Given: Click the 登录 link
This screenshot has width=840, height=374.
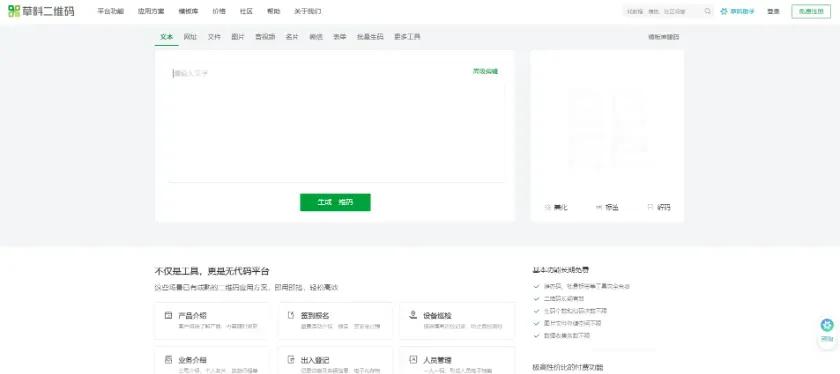Looking at the screenshot, I should click(x=773, y=11).
